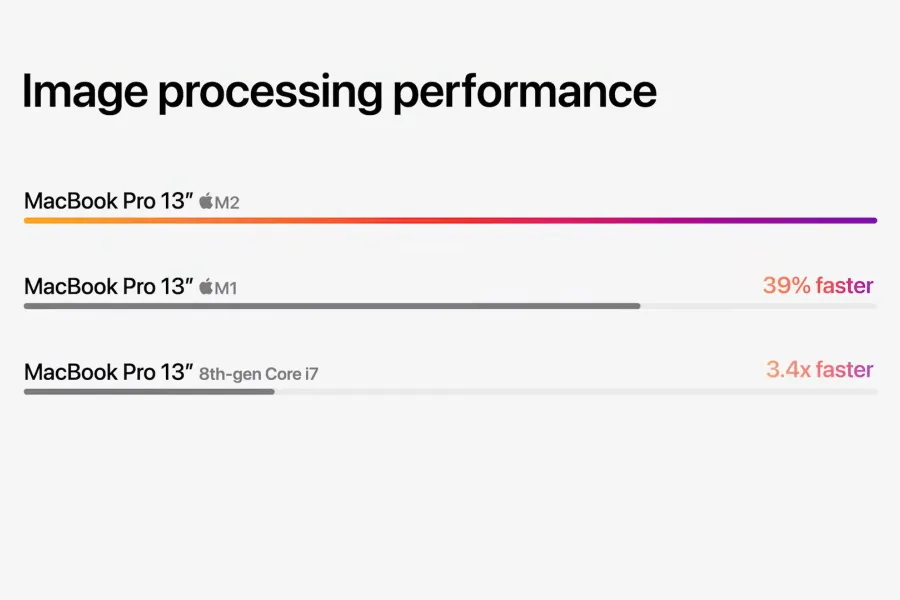Screen dimensions: 900x600
Task: Click the word 'performance' in the heading
Action: 525,92
